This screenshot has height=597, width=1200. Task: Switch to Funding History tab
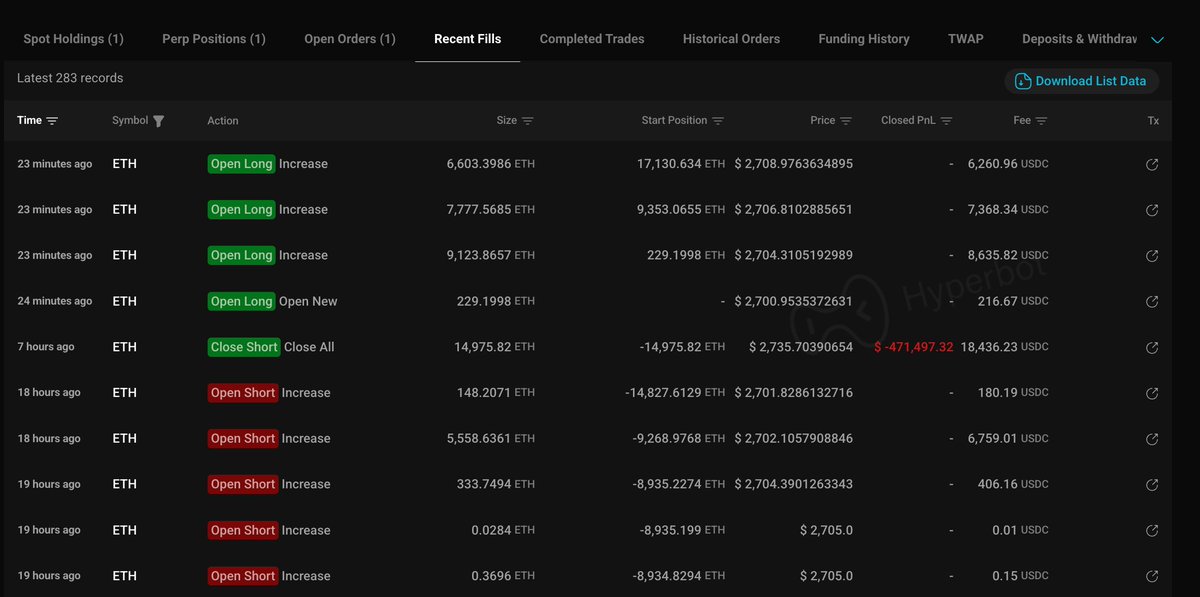pyautogui.click(x=864, y=39)
